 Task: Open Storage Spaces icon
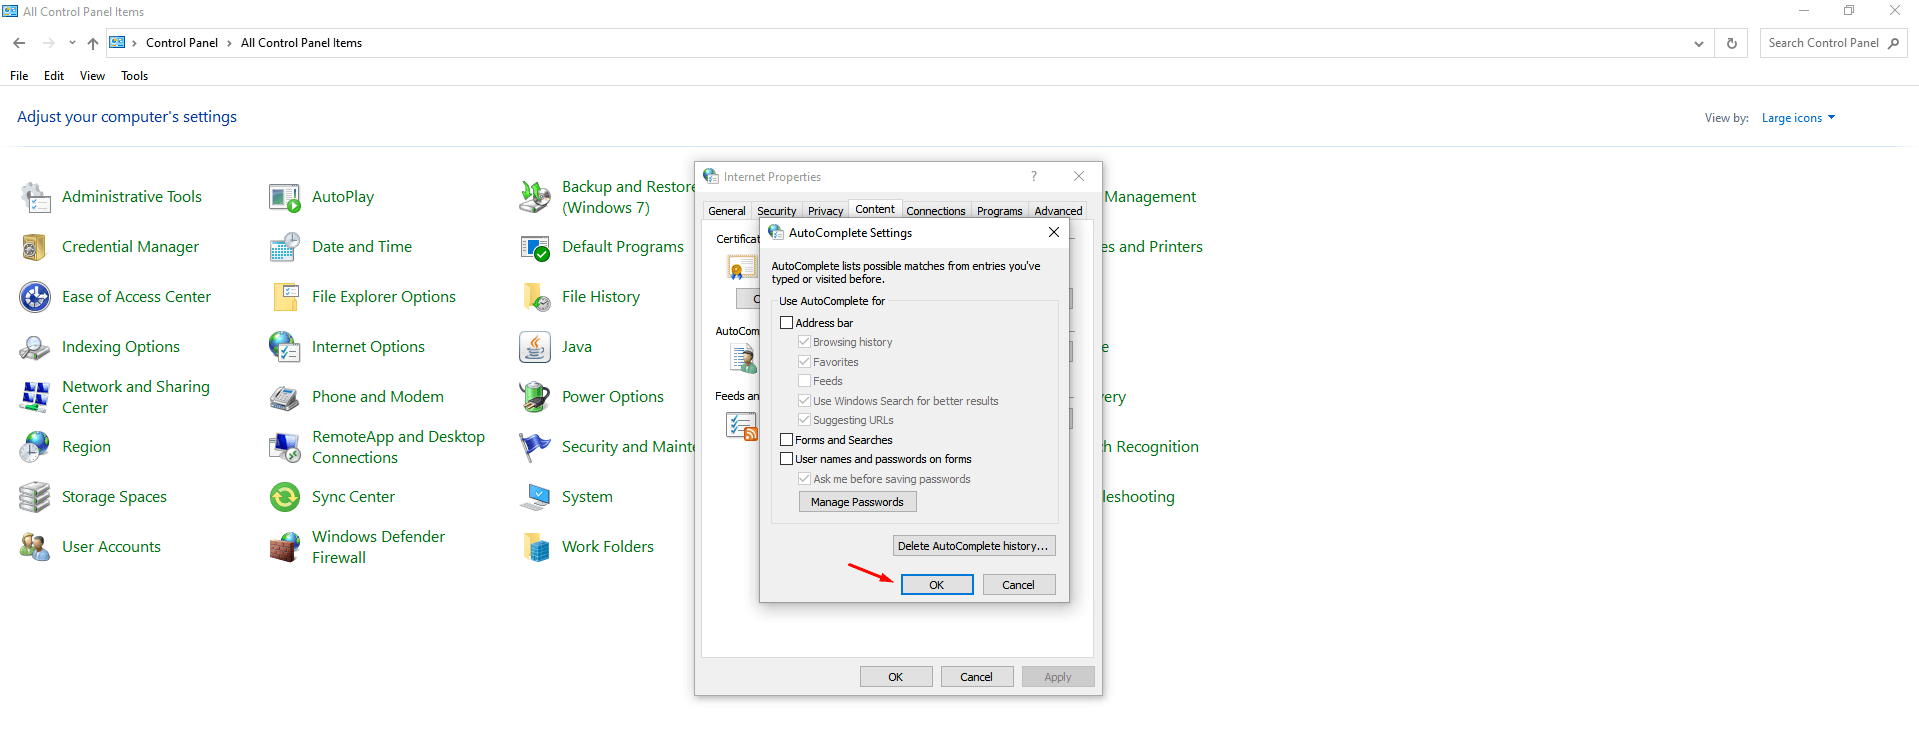[35, 497]
